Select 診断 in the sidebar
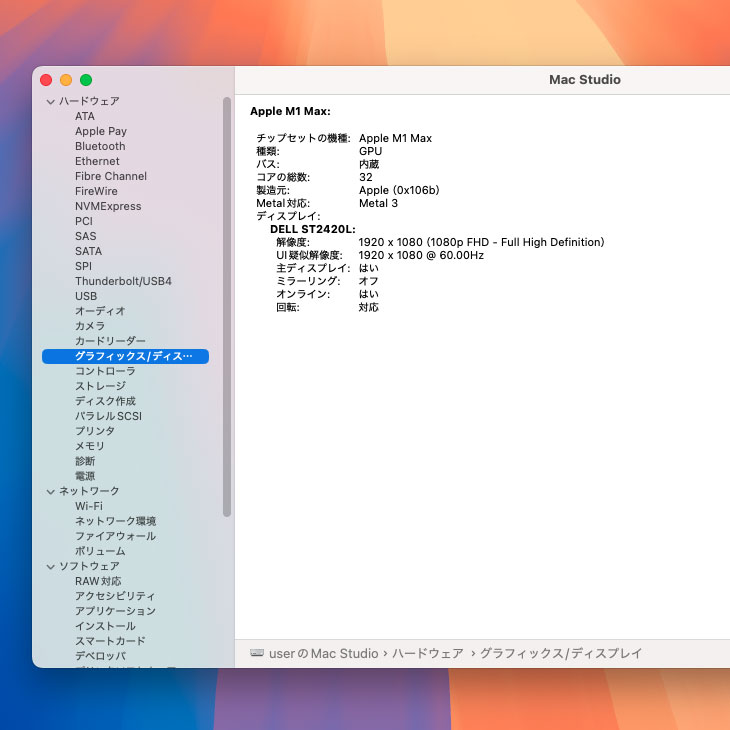The height and width of the screenshot is (730, 730). click(x=85, y=461)
